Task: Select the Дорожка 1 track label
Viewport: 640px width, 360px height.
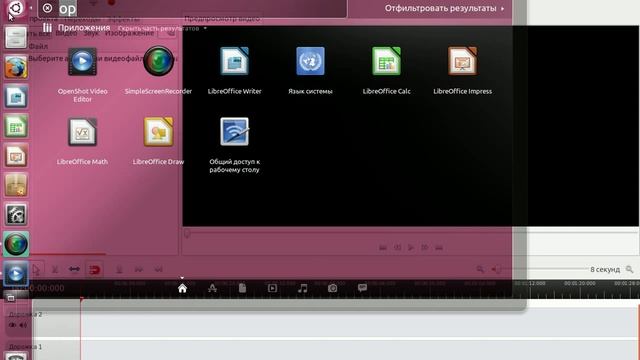Action: (x=25, y=347)
